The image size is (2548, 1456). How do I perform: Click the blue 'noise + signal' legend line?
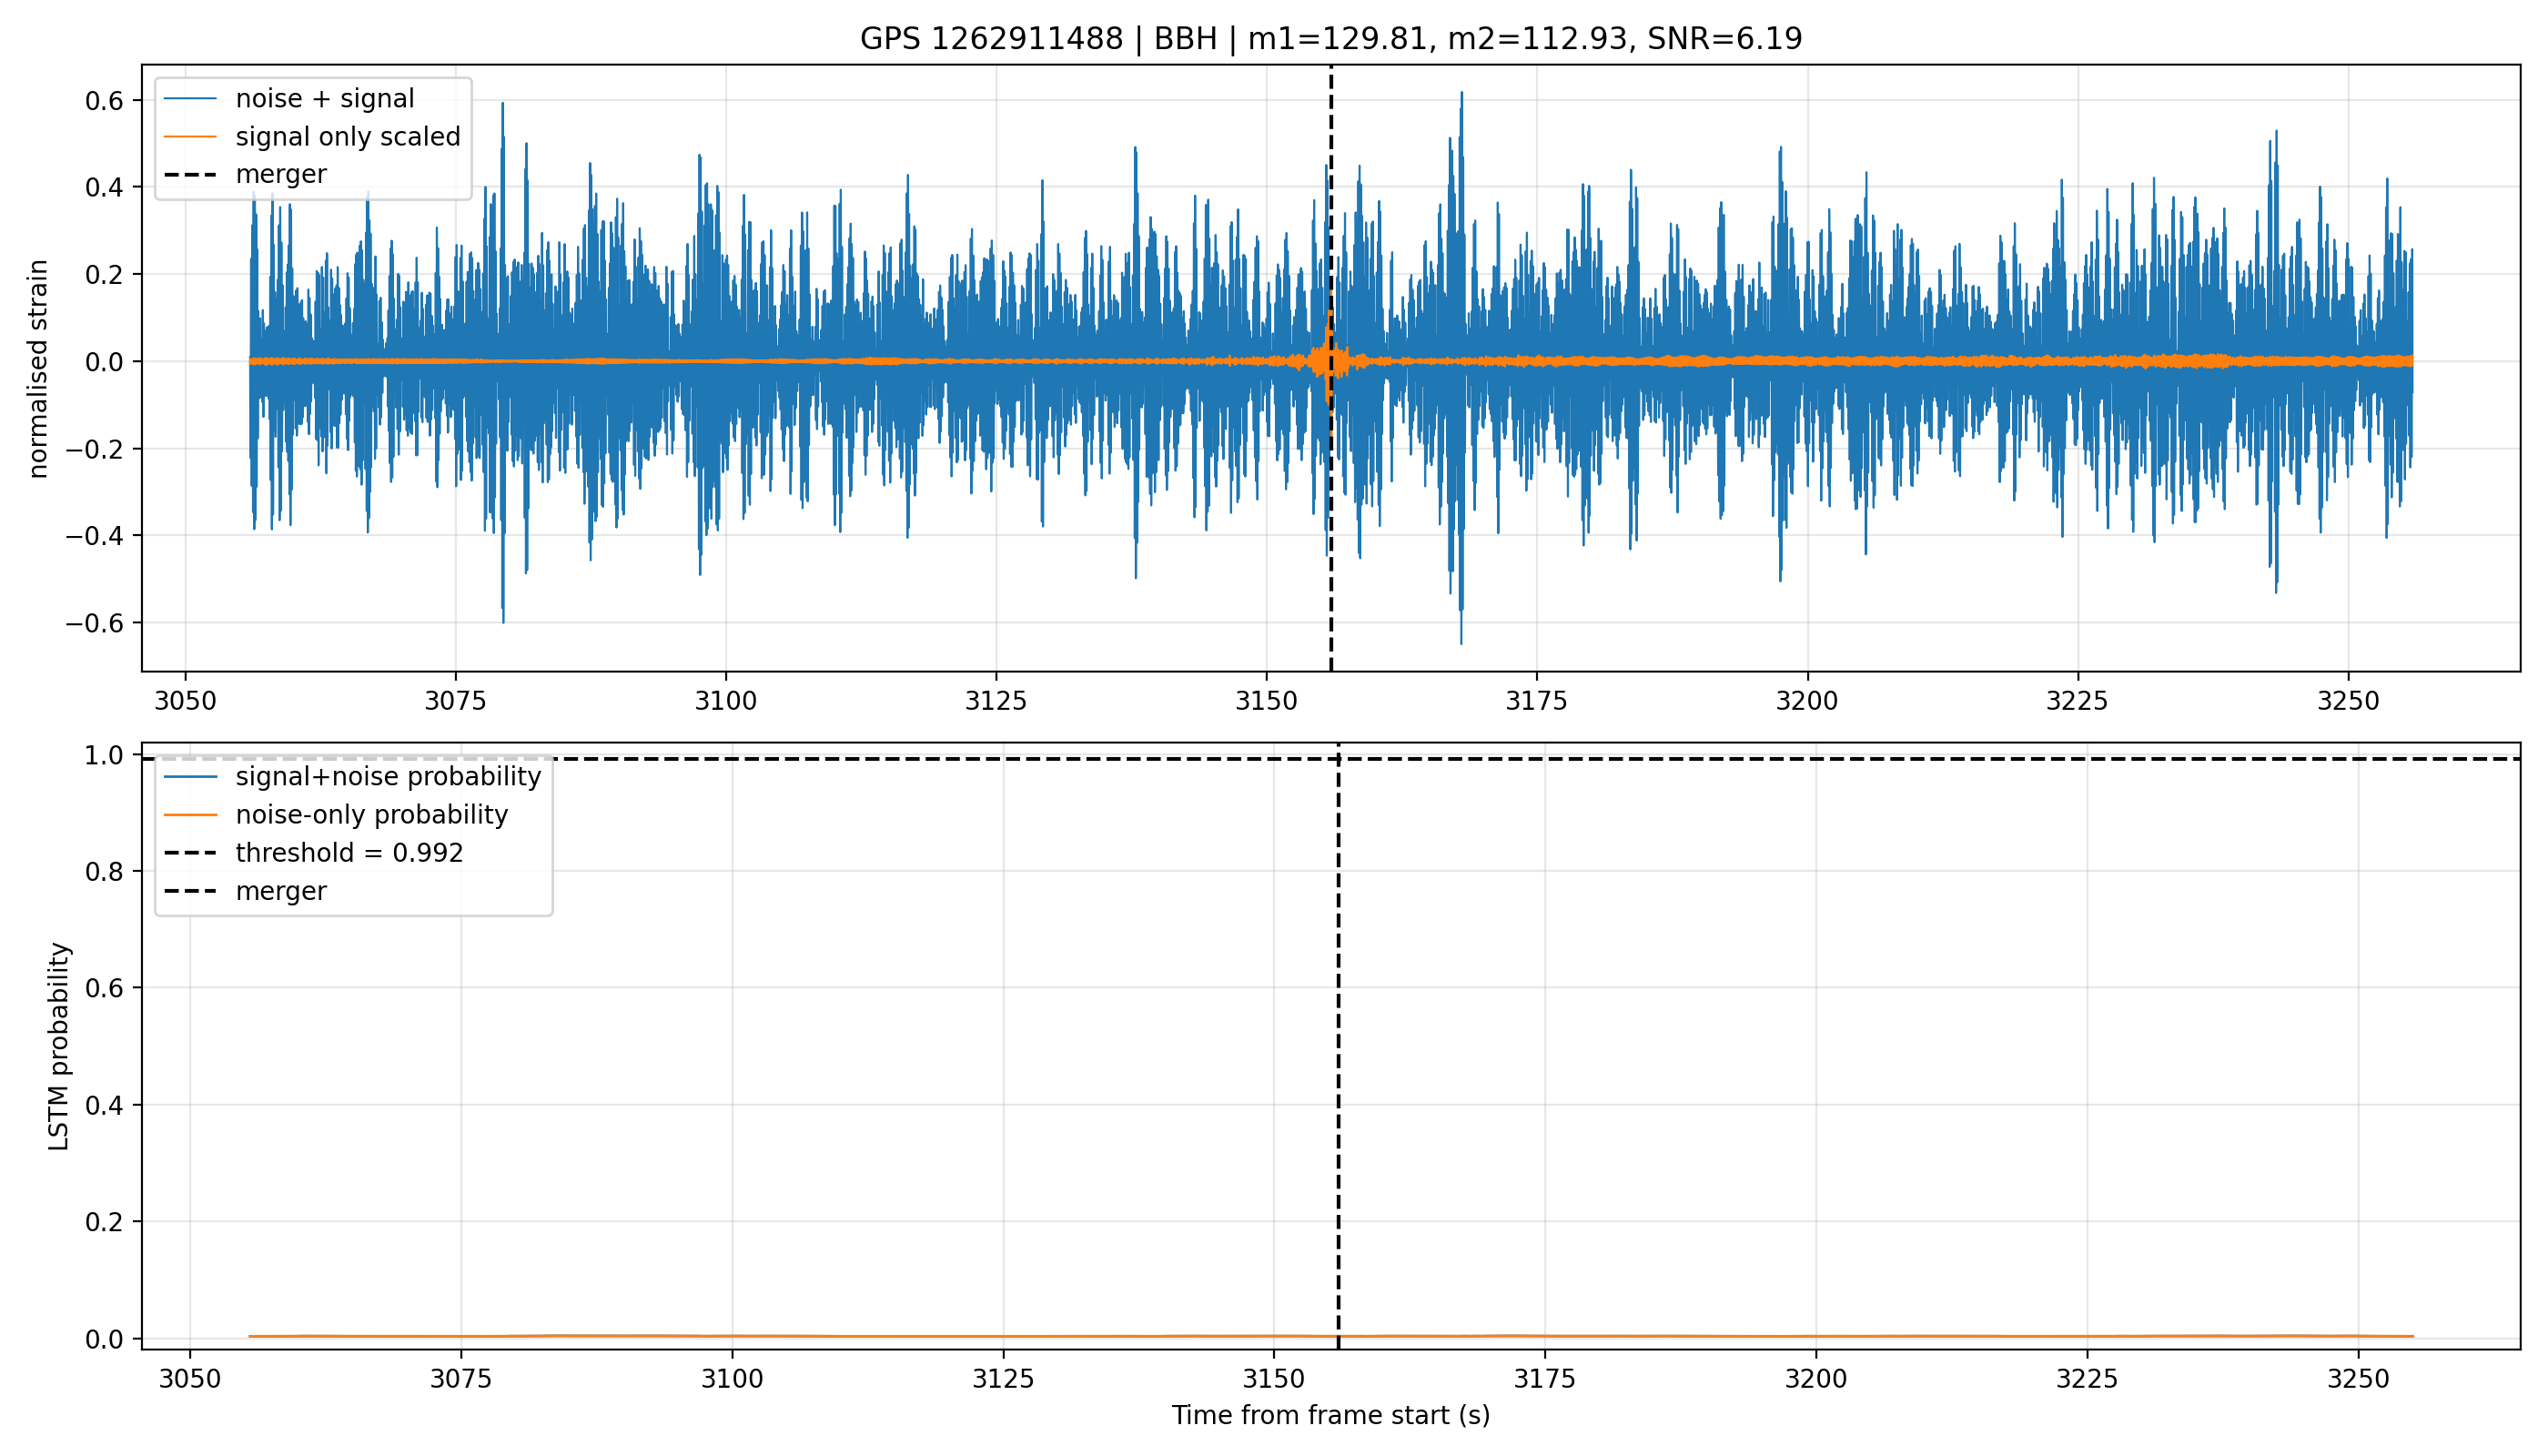tap(190, 98)
